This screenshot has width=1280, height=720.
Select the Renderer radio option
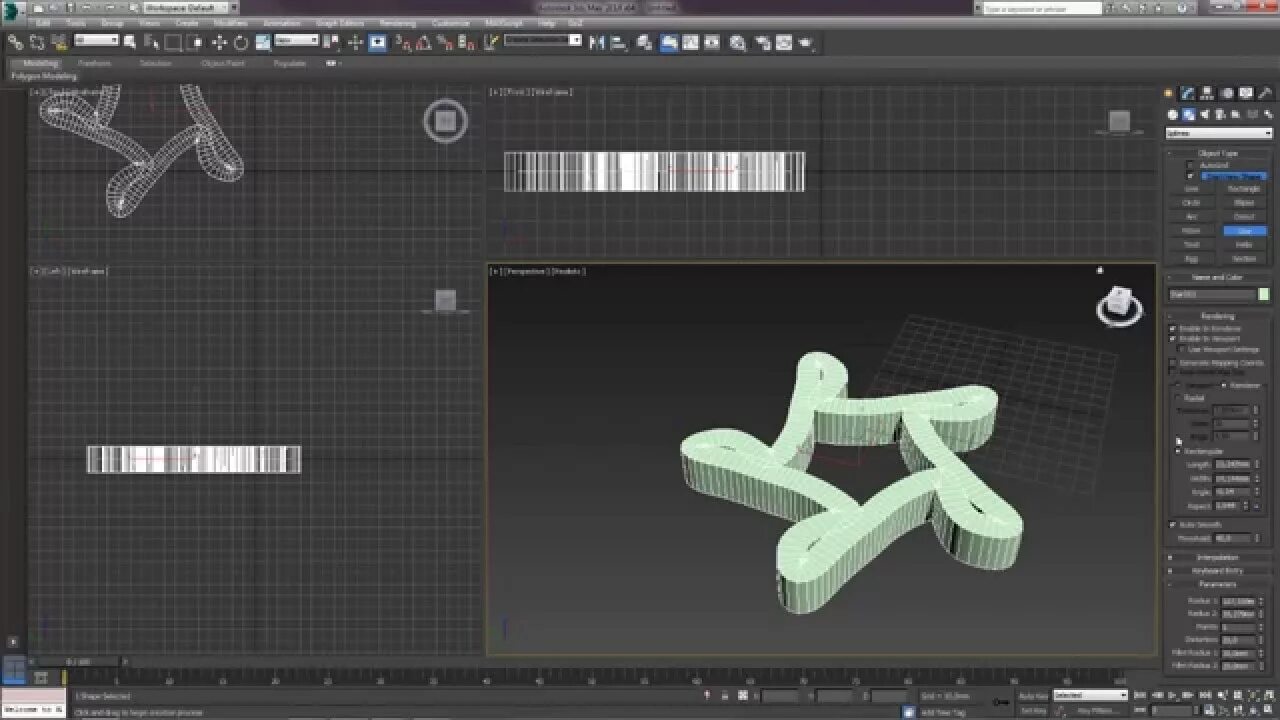(1224, 385)
